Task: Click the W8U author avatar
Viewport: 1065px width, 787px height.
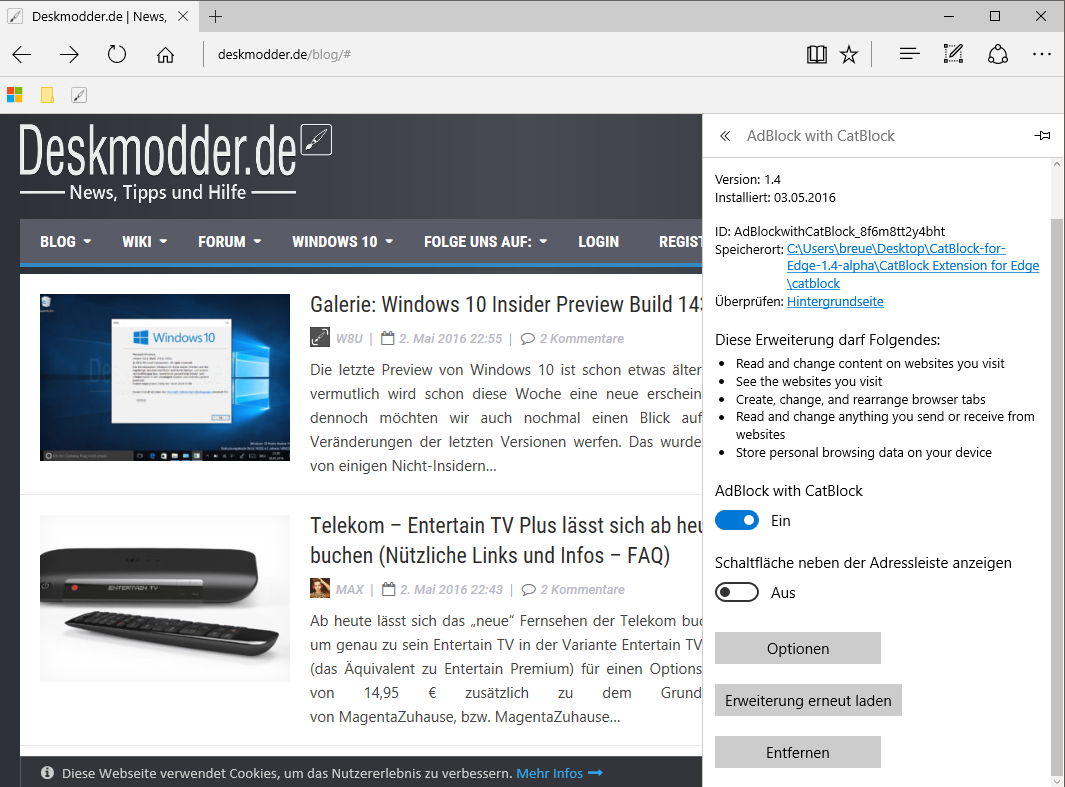Action: 320,337
